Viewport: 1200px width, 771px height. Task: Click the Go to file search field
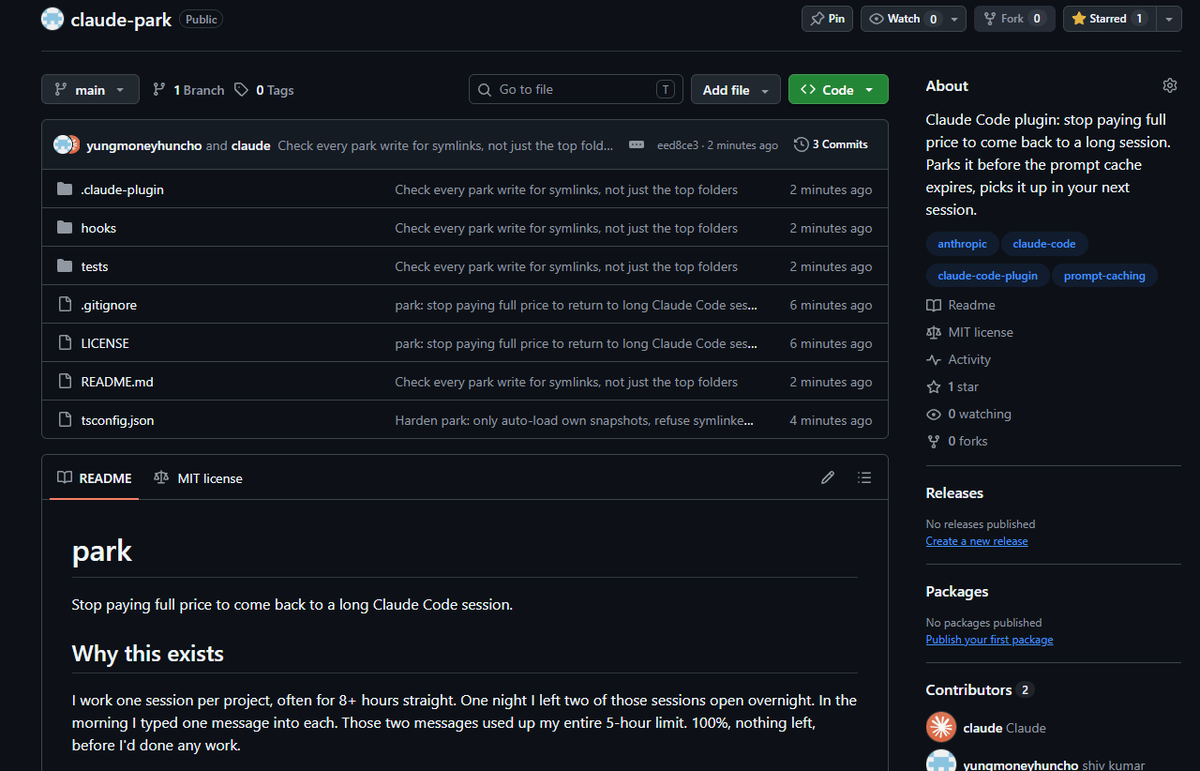click(576, 90)
